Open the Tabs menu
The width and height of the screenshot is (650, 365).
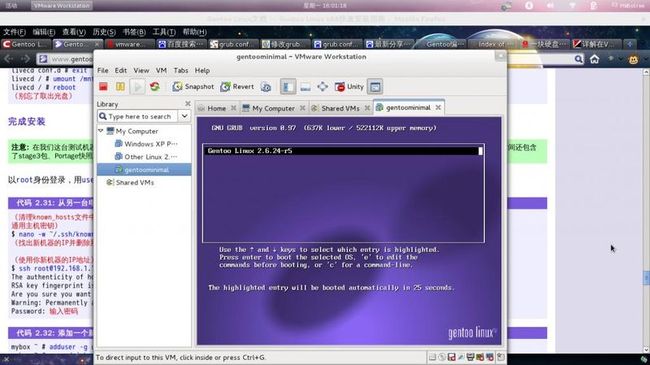click(x=181, y=71)
